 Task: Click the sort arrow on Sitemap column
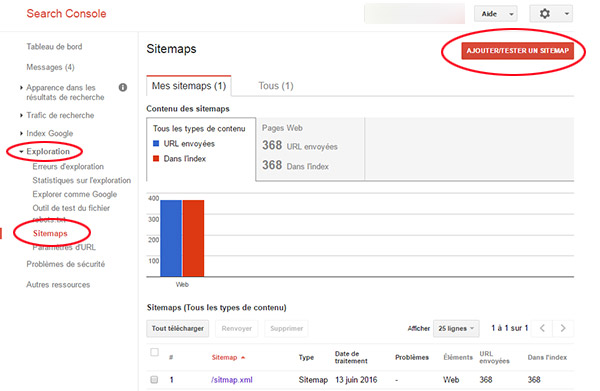pos(243,358)
